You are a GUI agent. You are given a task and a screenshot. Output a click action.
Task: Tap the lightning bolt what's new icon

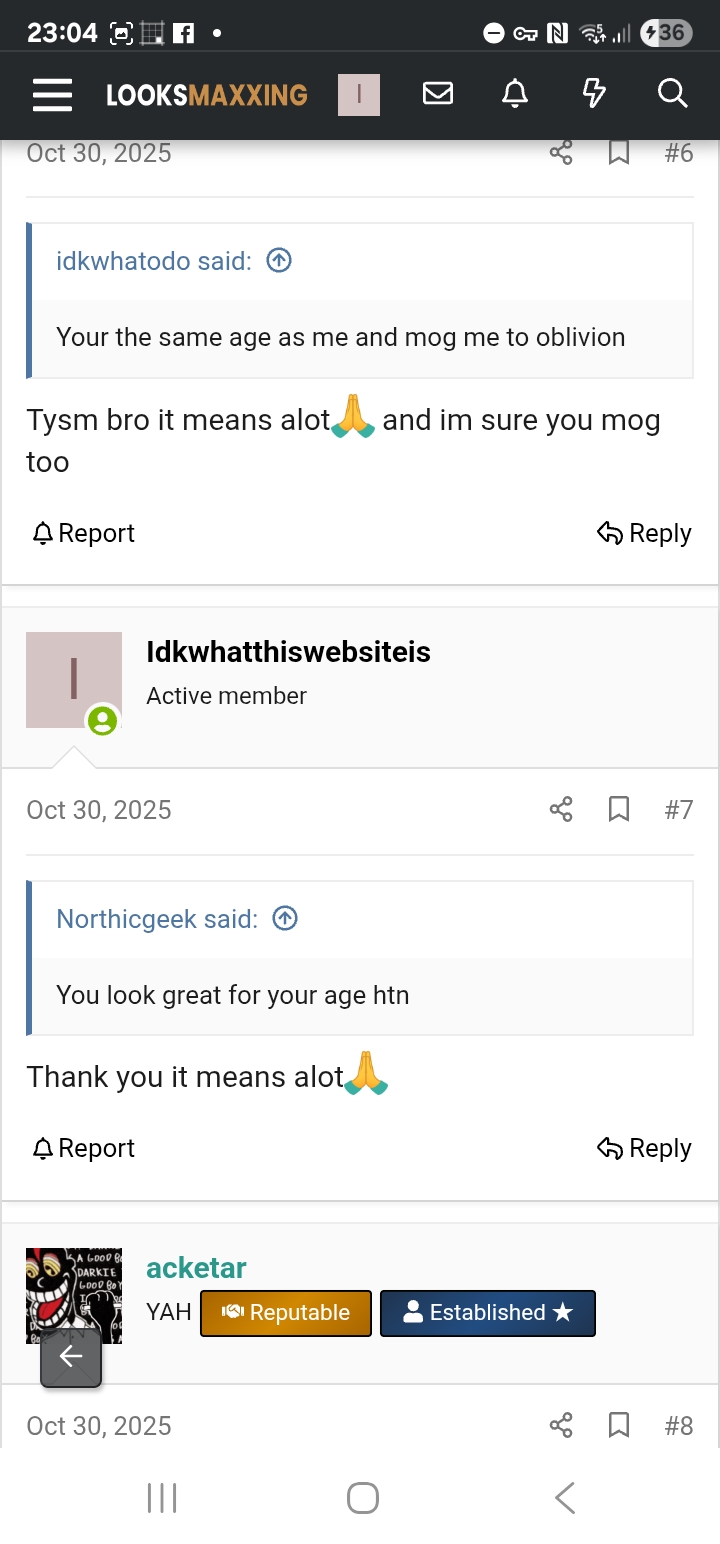pos(594,94)
